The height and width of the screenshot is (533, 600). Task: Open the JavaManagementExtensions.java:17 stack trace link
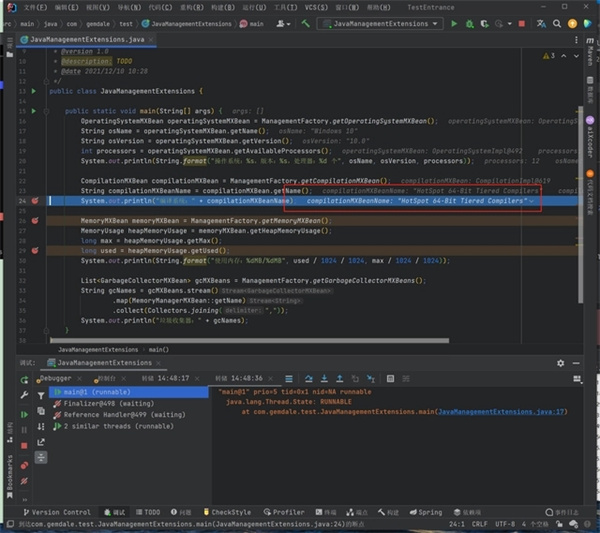pyautogui.click(x=501, y=412)
